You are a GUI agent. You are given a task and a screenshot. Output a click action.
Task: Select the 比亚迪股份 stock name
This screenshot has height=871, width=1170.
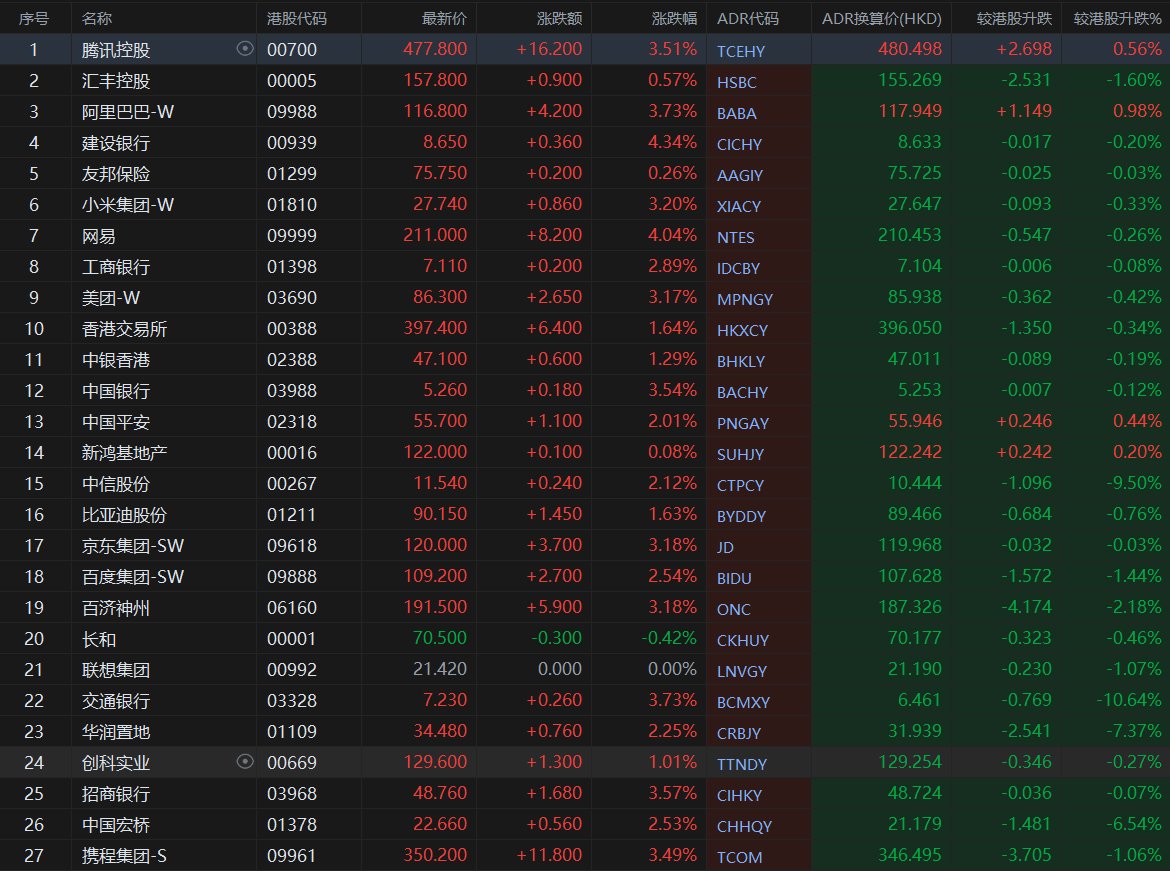click(124, 514)
